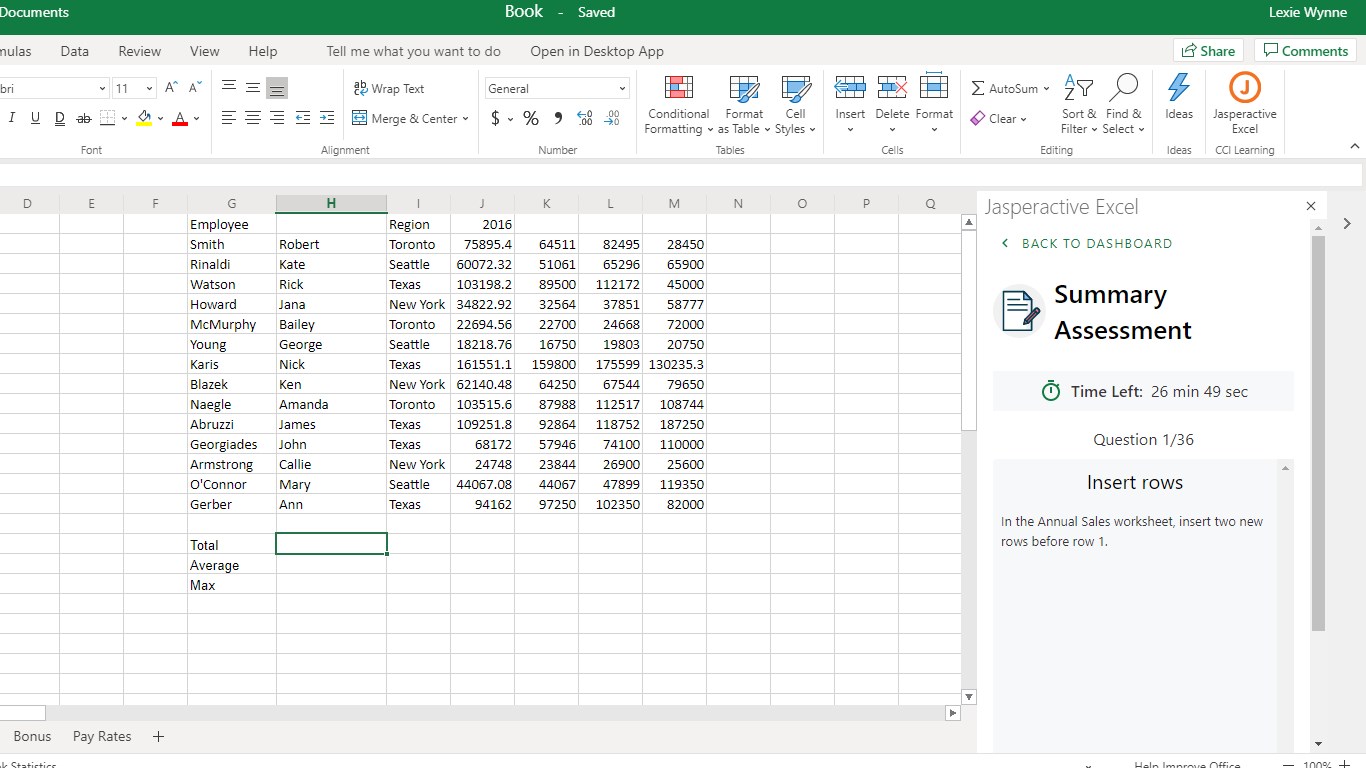Expand the General number format dropdown

(x=622, y=89)
